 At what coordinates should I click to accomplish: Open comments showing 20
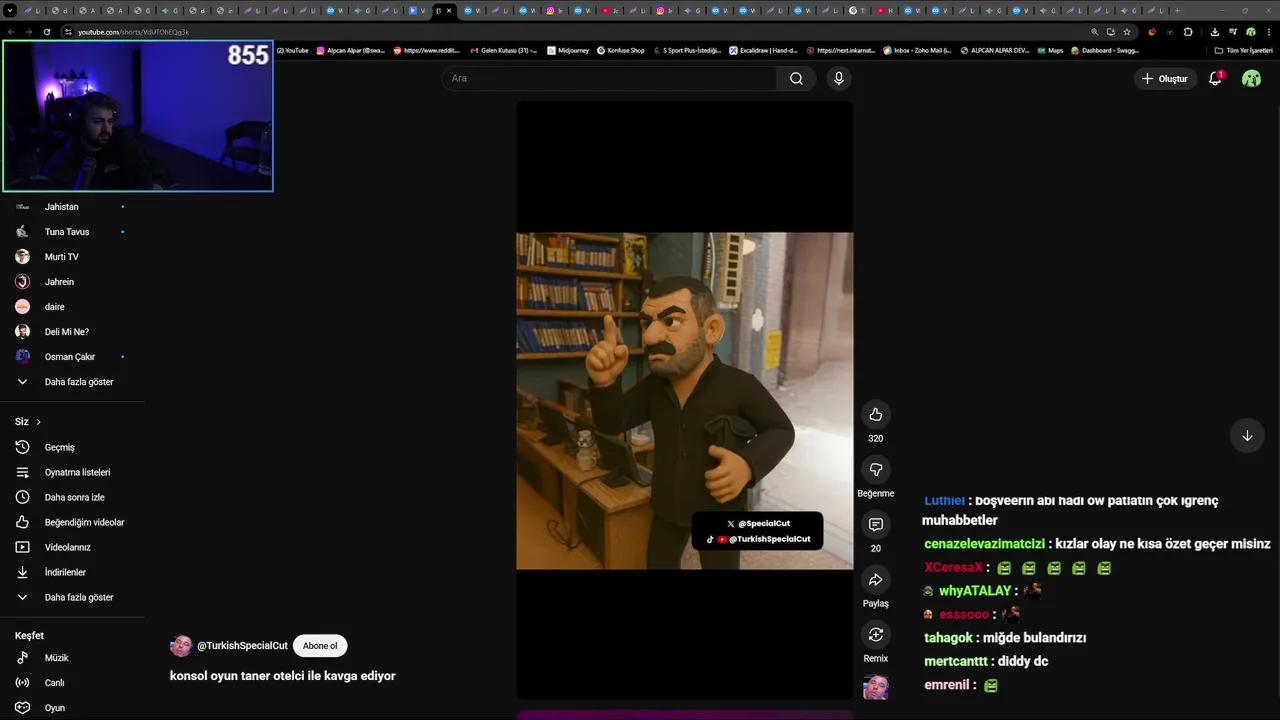pyautogui.click(x=876, y=524)
